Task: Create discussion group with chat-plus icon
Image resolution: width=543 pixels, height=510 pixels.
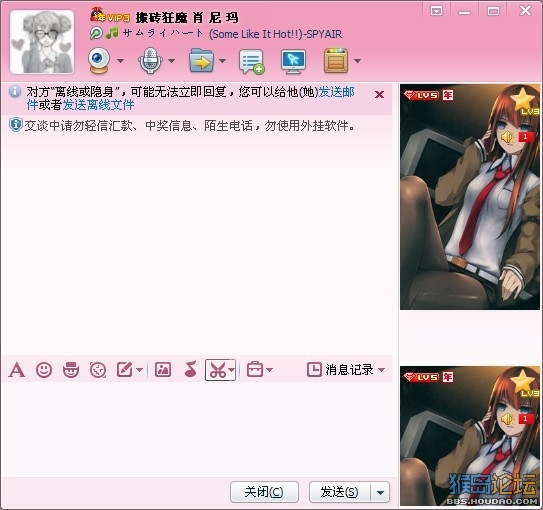Action: tap(252, 62)
